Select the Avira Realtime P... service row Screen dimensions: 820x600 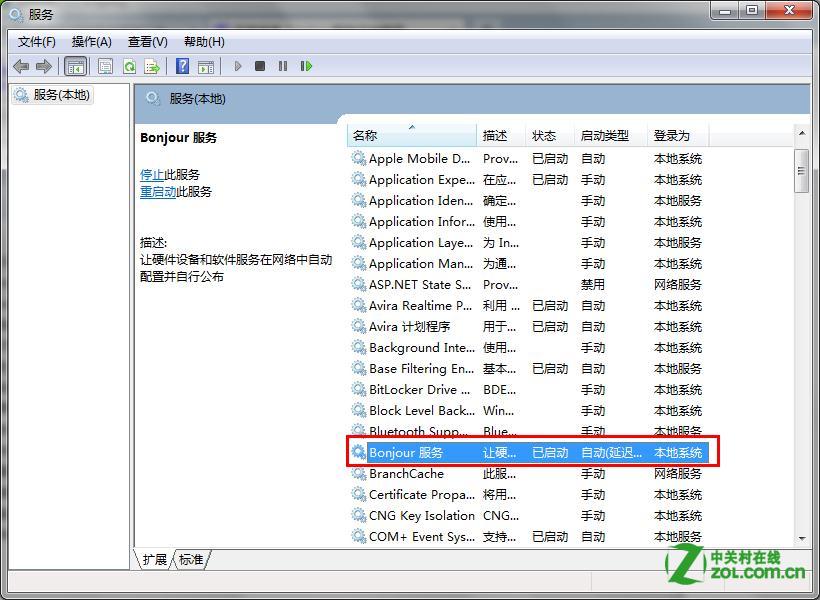pyautogui.click(x=528, y=305)
